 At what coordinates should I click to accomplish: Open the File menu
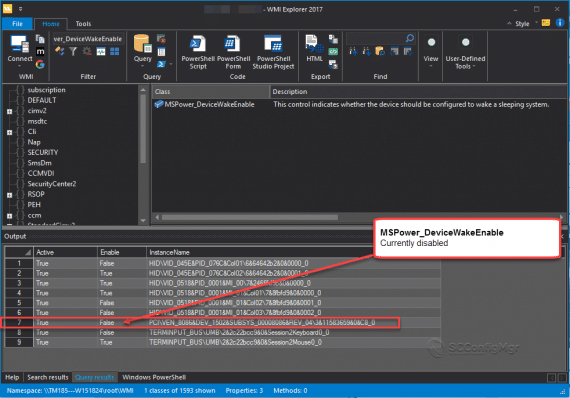tap(17, 24)
